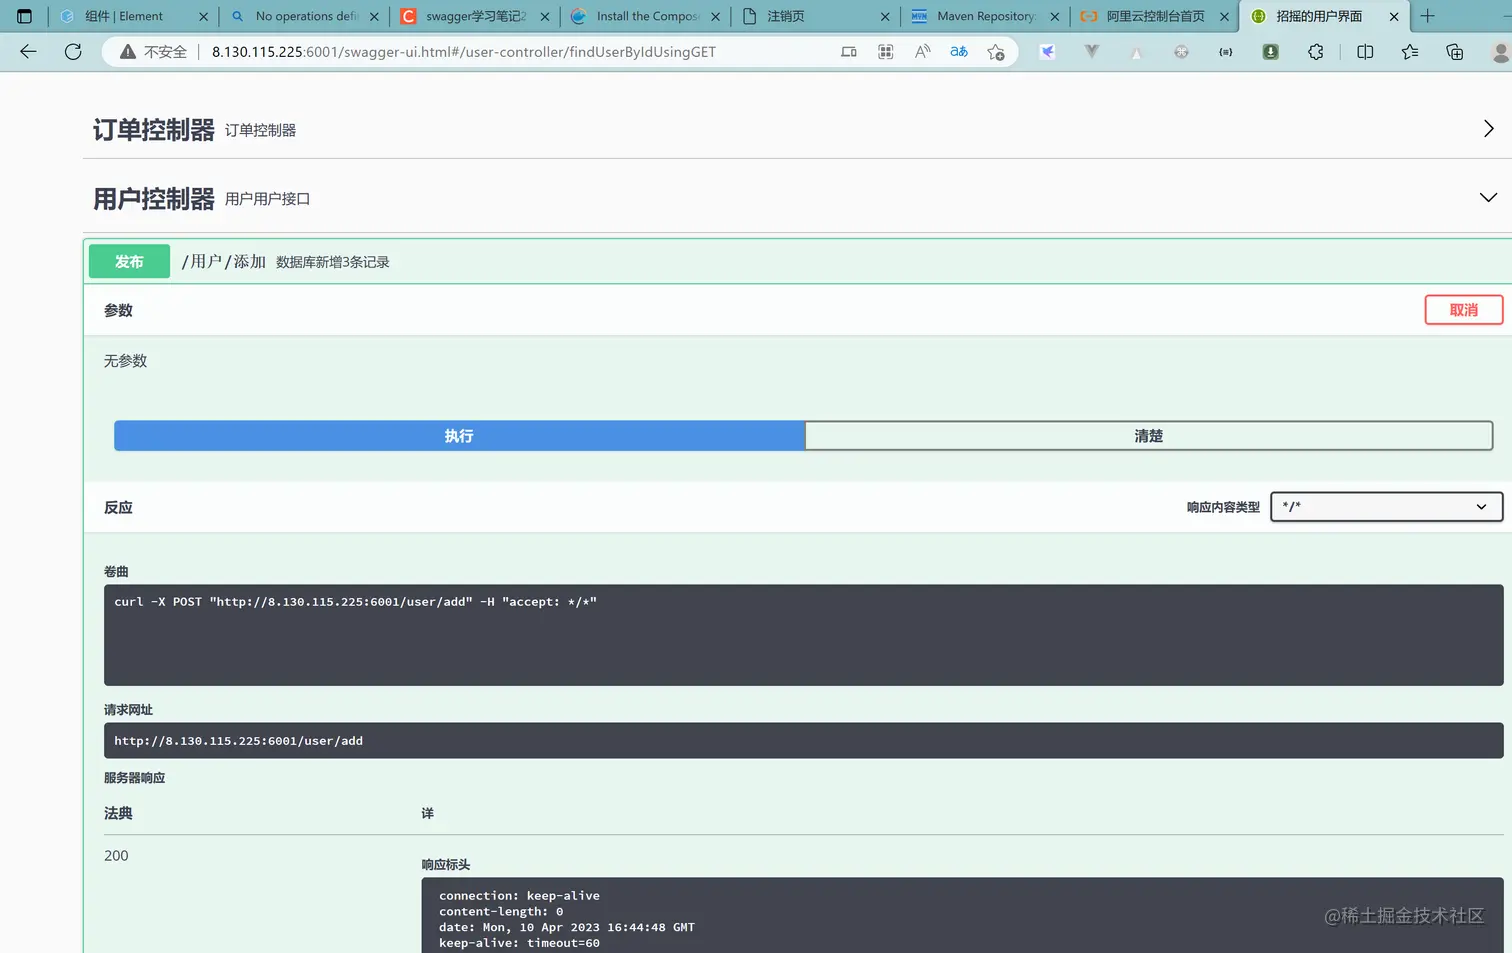This screenshot has width=1512, height=953.
Task: Open the QR code grid icon
Action: pyautogui.click(x=886, y=52)
